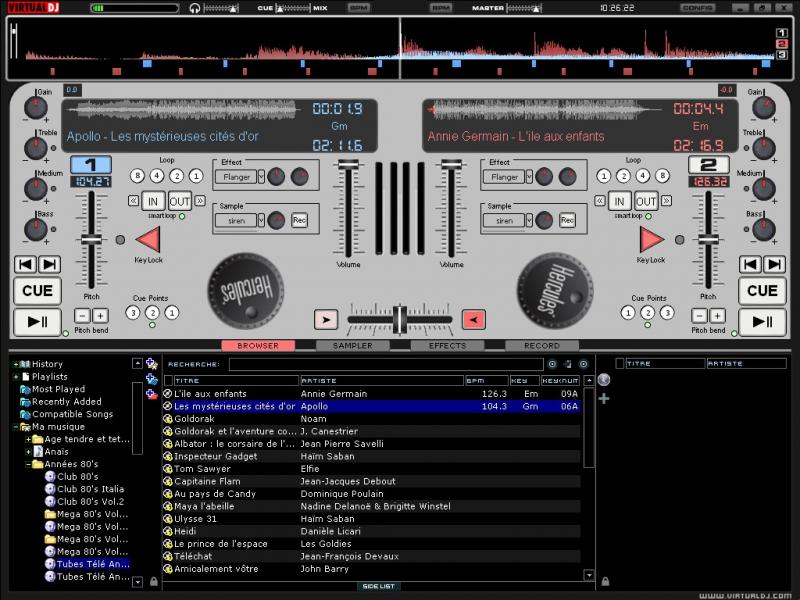
Task: Hit the CUE button on deck 1
Action: (37, 291)
